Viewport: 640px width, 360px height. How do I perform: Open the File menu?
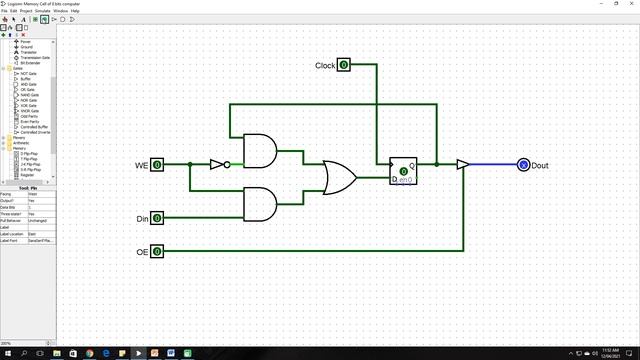[x=4, y=11]
